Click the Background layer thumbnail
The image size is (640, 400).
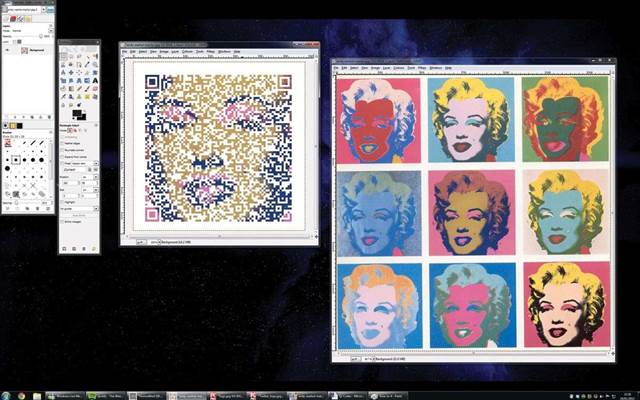click(x=24, y=51)
